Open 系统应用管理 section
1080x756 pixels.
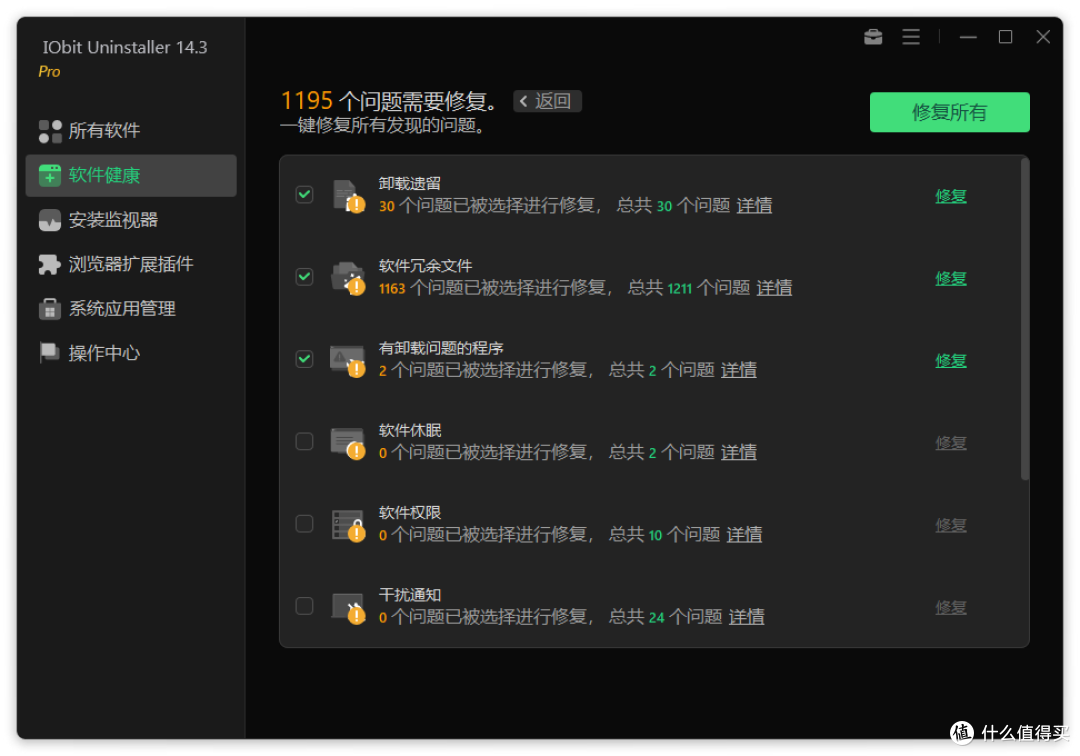131,309
